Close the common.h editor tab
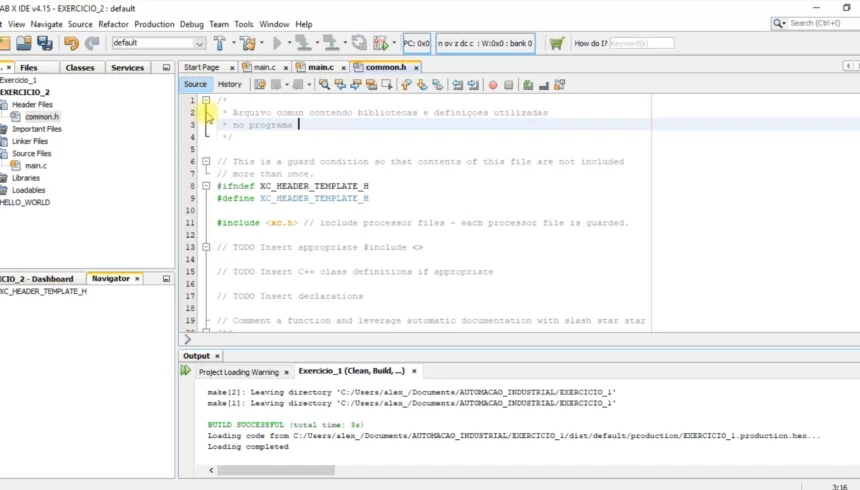Screen dimensions: 860x490 [416, 67]
